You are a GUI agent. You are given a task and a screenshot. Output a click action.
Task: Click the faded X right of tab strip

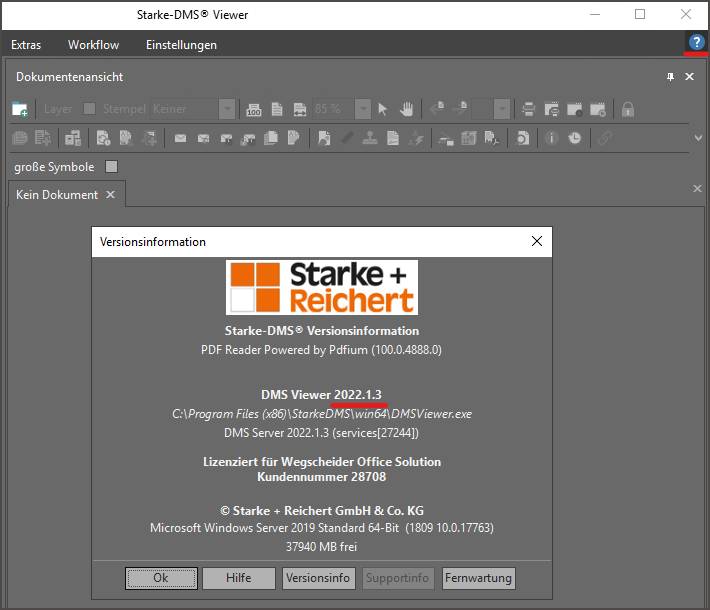697,188
